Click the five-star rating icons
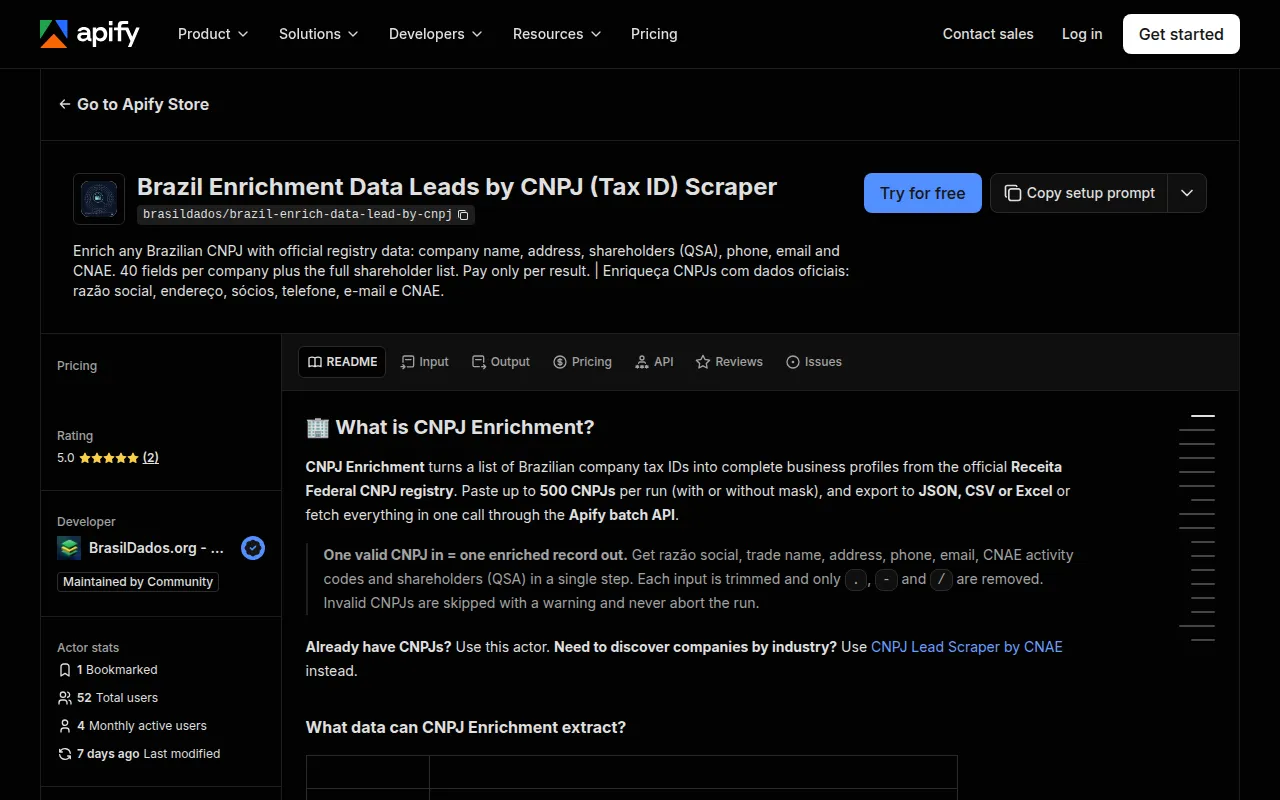 109,458
